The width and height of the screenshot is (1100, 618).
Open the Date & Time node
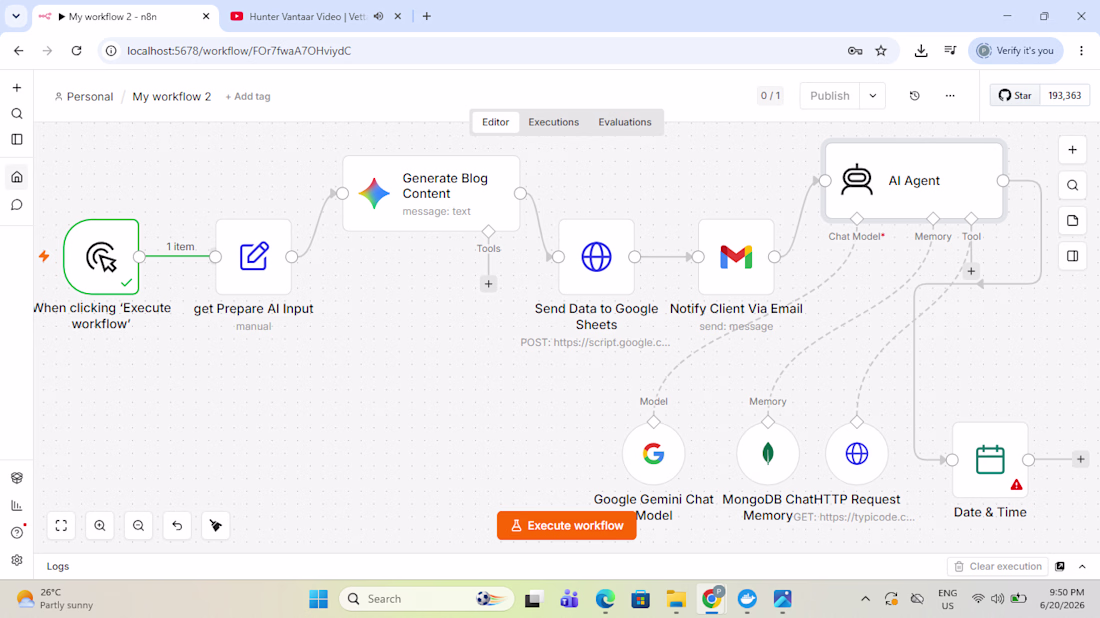pos(990,460)
